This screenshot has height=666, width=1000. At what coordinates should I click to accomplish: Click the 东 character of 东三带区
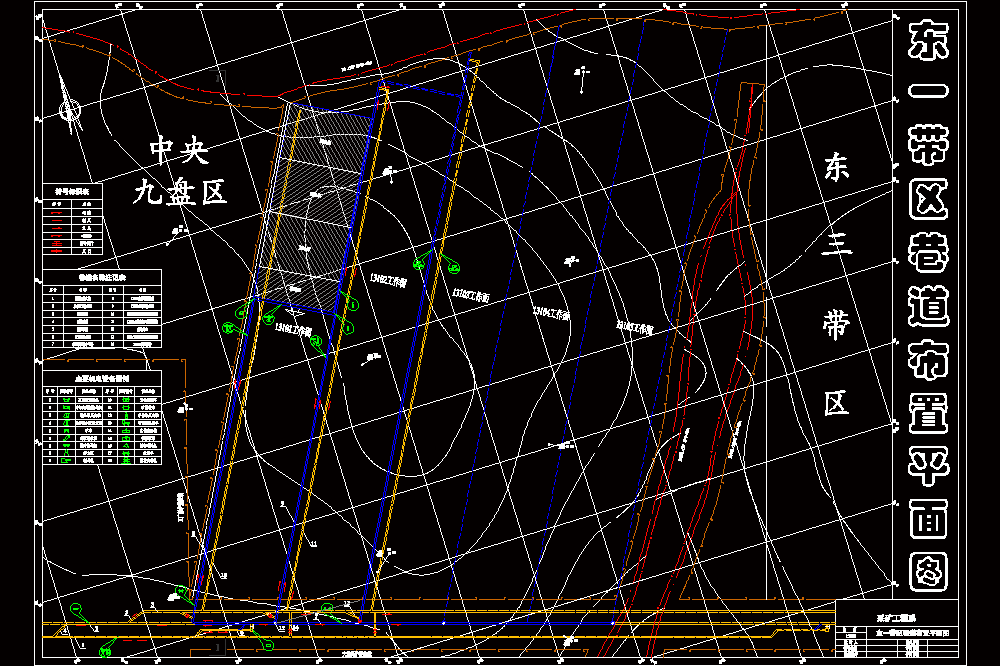coord(836,167)
